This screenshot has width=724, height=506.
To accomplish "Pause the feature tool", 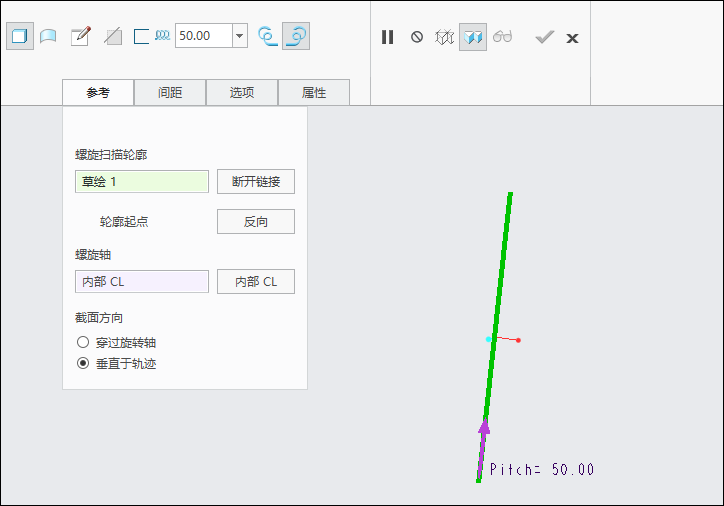I will point(387,37).
